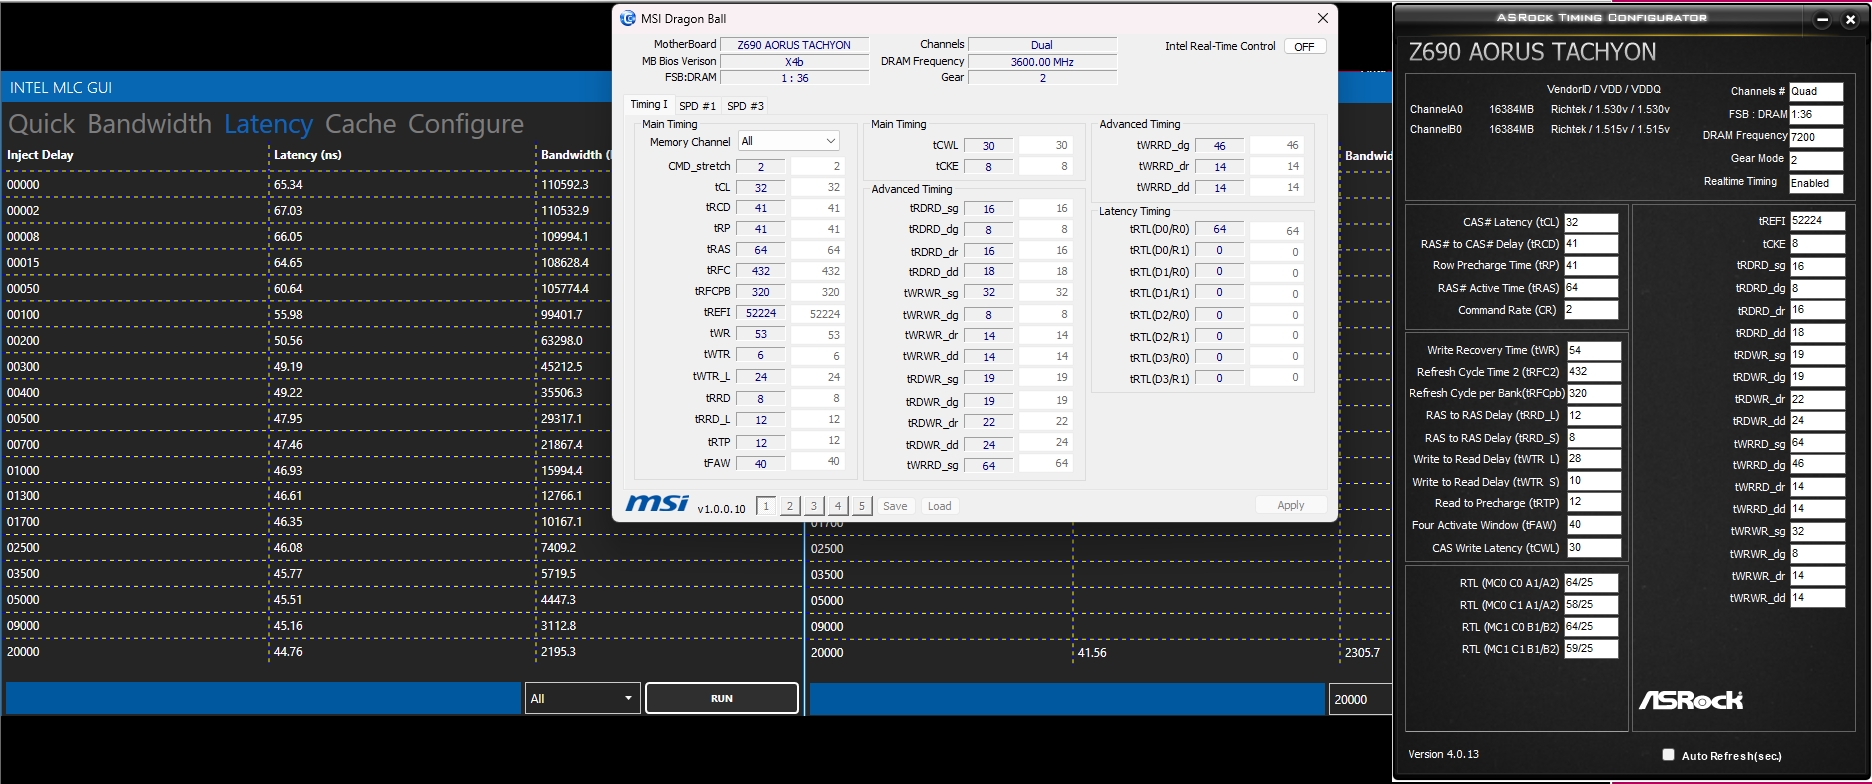Open the Cache tab in Intel MLC
Image resolution: width=1872 pixels, height=784 pixels.
(360, 124)
